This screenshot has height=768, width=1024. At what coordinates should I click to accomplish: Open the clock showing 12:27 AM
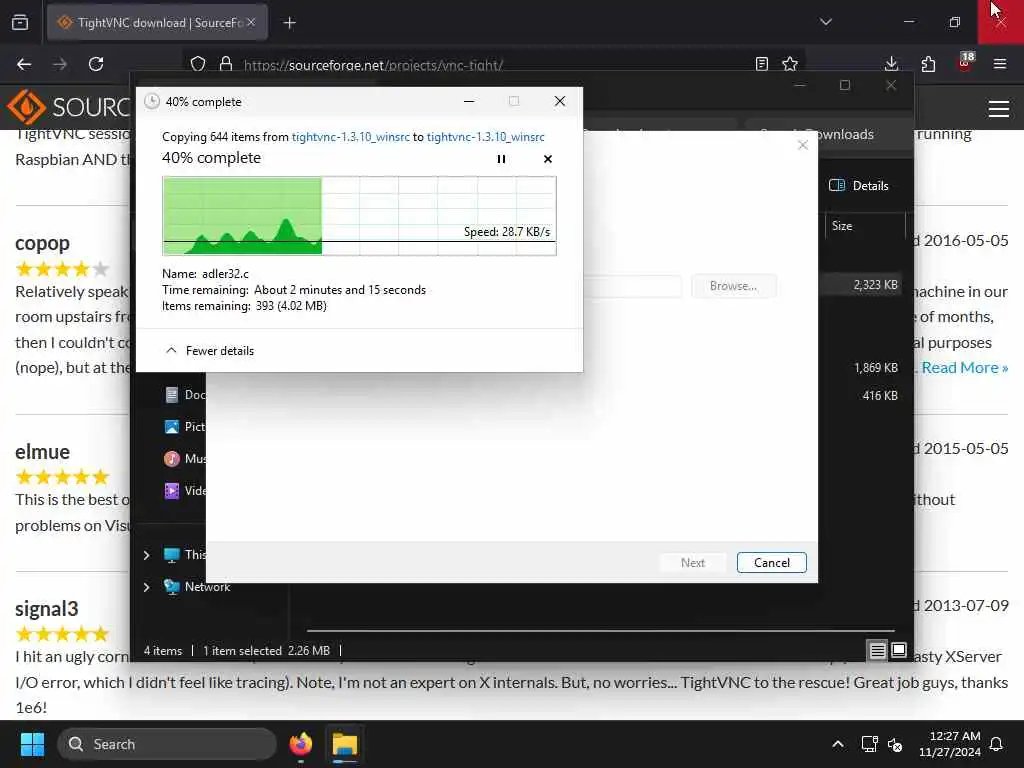[x=950, y=744]
